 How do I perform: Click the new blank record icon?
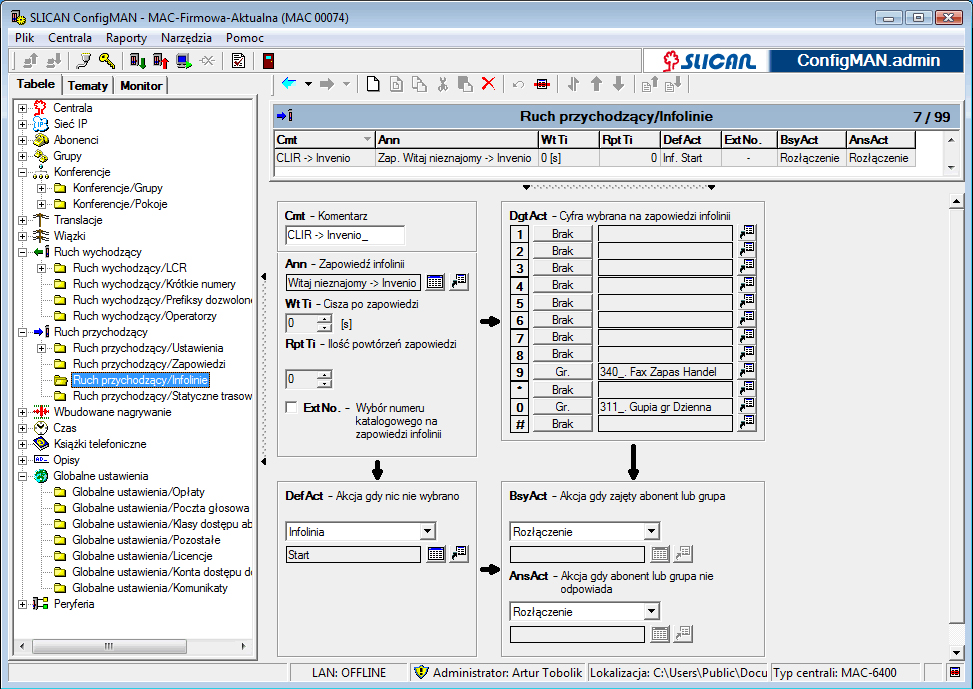tap(373, 84)
